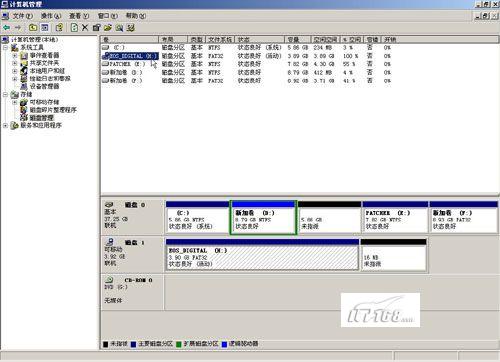Click the Properties icon in toolbar

pyautogui.click(x=96, y=28)
